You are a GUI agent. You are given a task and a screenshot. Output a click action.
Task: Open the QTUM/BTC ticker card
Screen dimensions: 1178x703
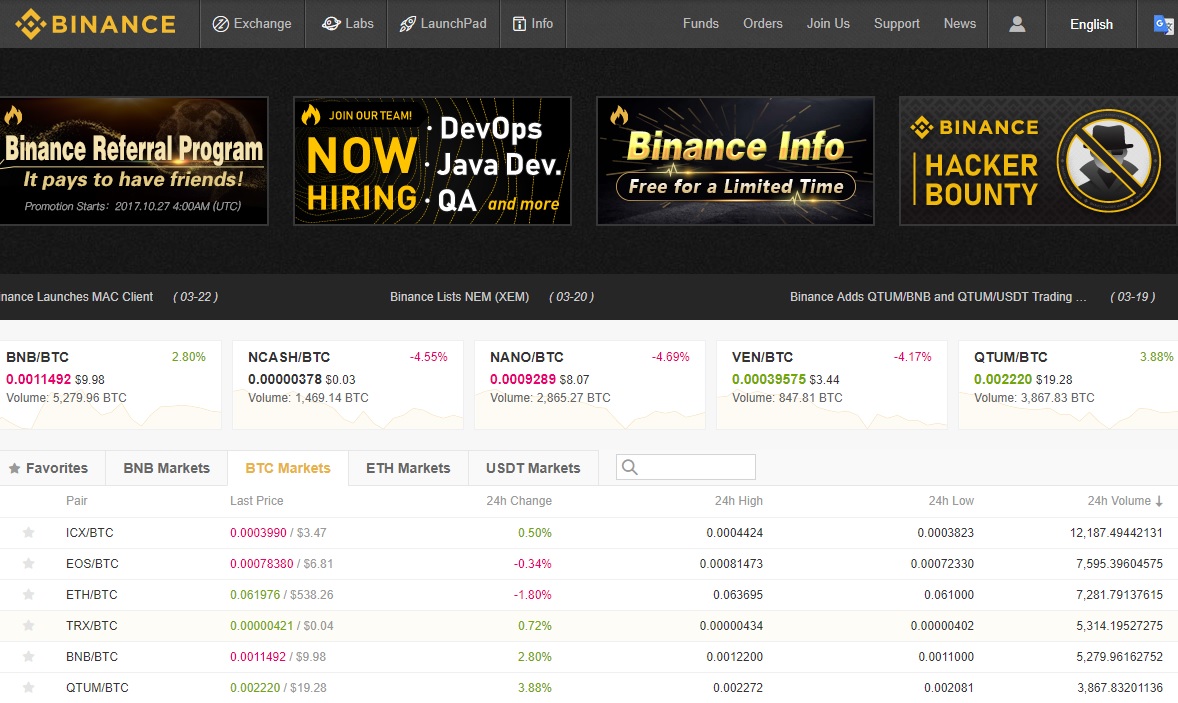pyautogui.click(x=1068, y=385)
